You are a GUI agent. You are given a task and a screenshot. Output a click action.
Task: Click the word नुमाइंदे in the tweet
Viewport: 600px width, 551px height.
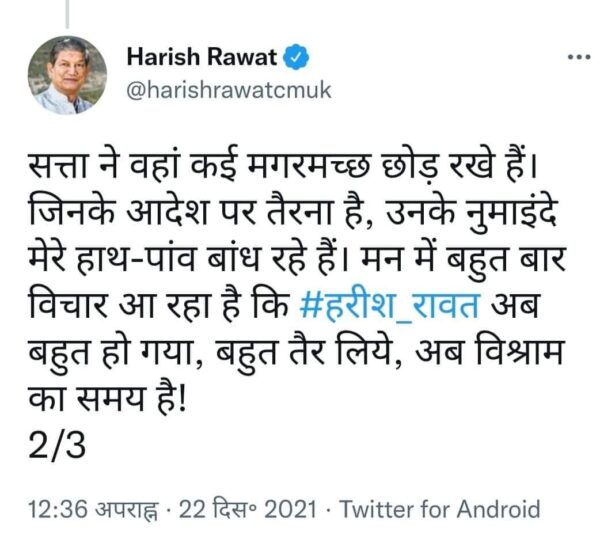509,214
